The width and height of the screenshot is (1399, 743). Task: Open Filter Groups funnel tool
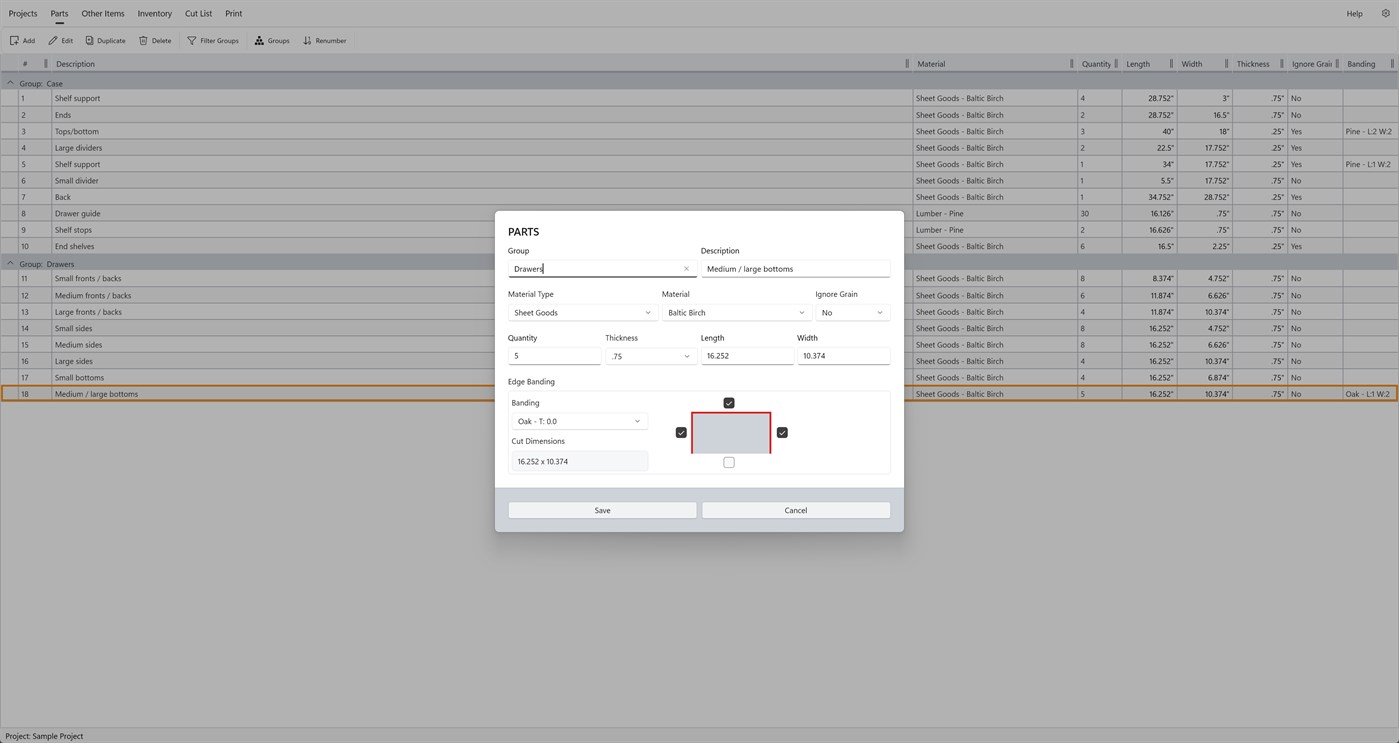(x=213, y=41)
